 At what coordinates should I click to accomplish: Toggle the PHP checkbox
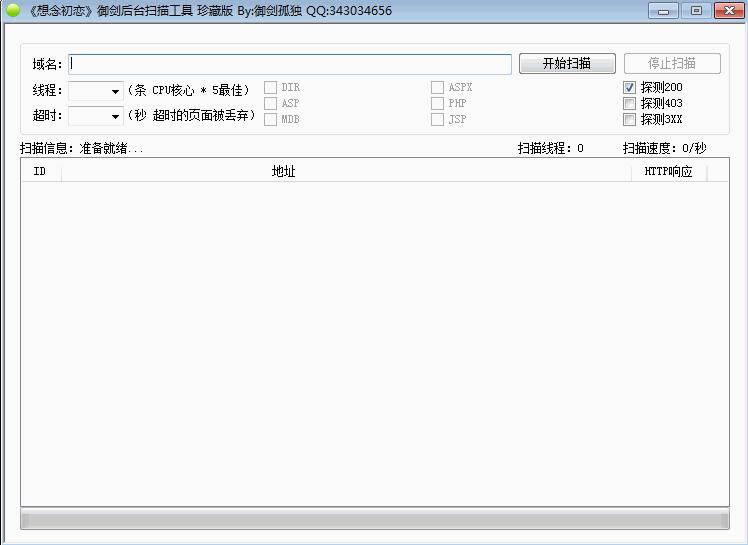coord(437,103)
